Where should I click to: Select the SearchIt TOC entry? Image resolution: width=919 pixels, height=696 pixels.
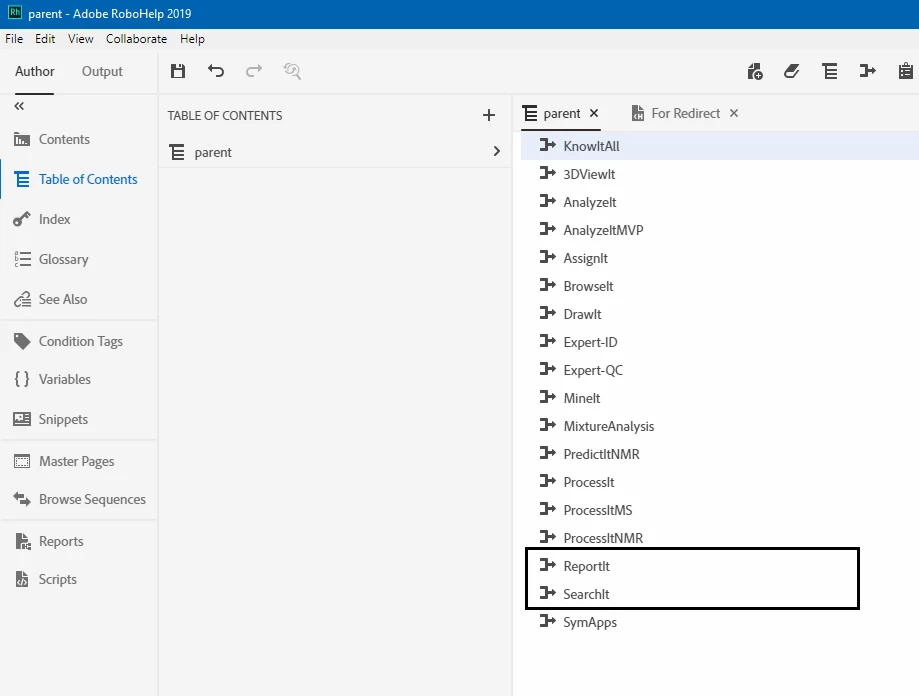pos(720,594)
